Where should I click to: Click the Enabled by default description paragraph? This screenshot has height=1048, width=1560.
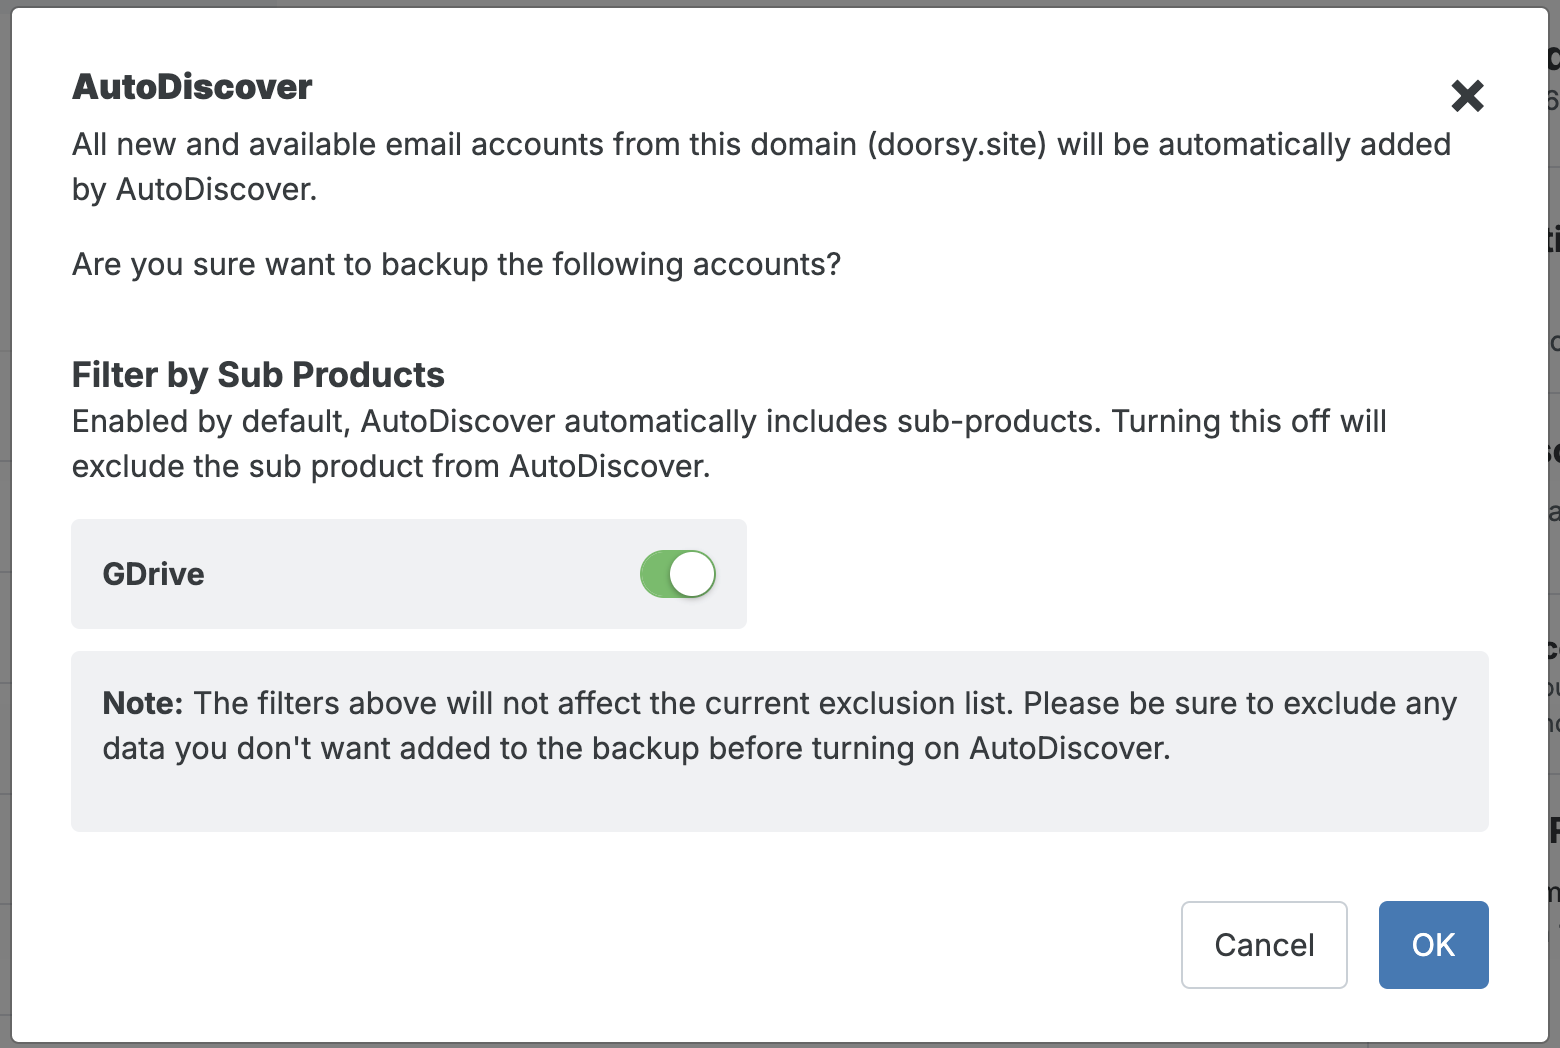coord(729,444)
